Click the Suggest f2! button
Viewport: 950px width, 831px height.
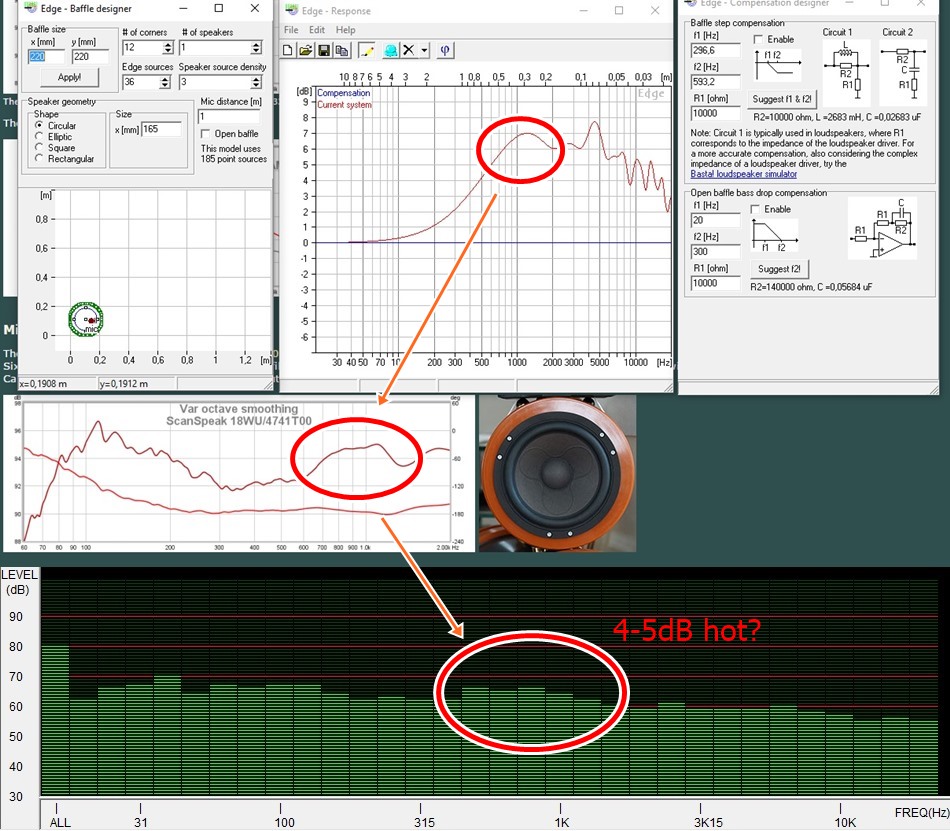pos(779,268)
